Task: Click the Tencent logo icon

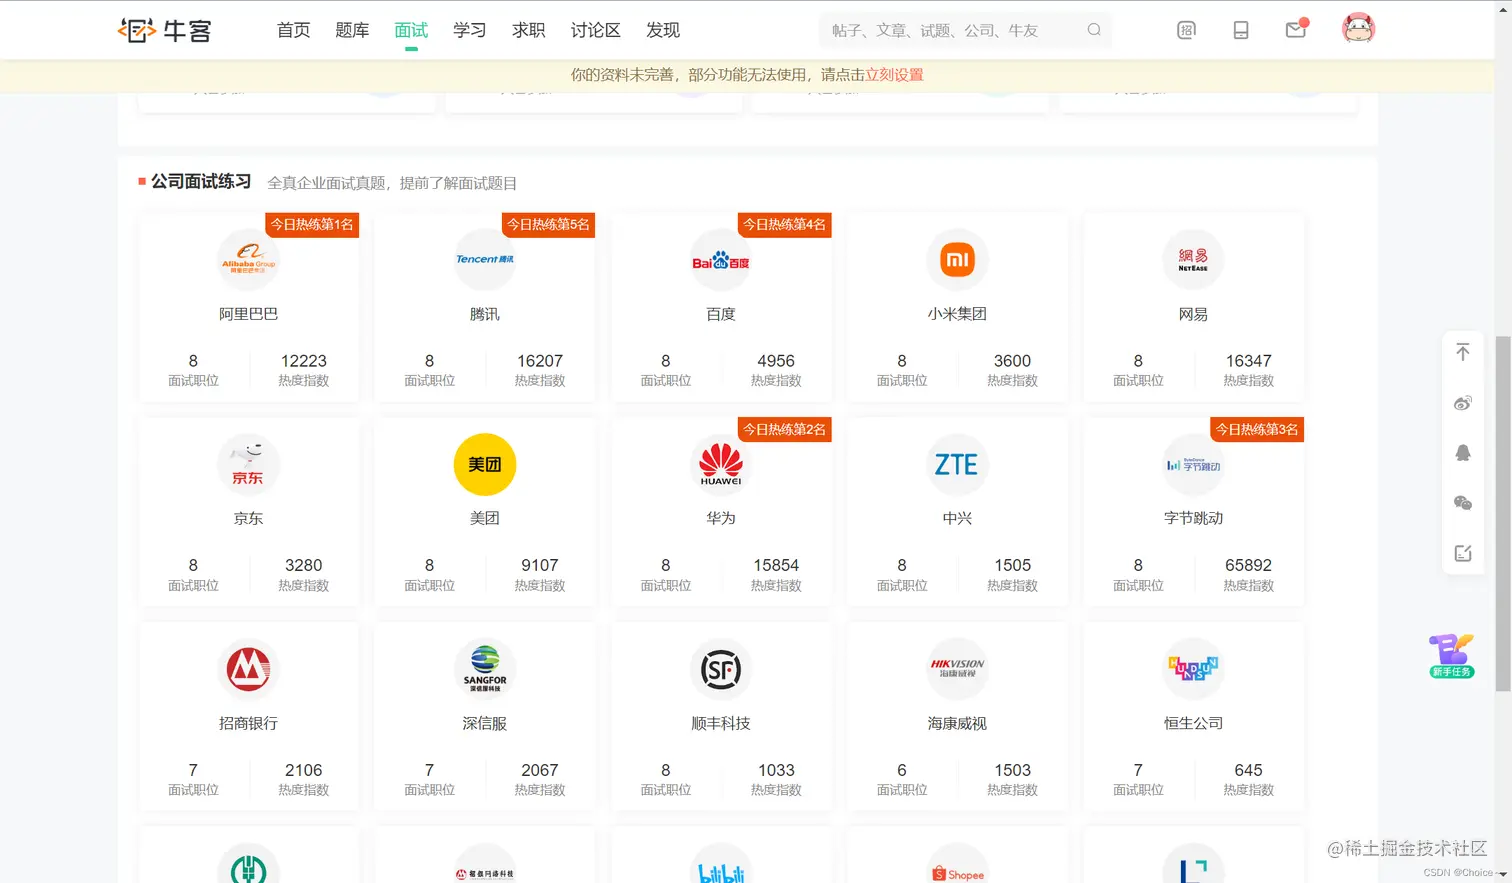Action: pos(485,259)
